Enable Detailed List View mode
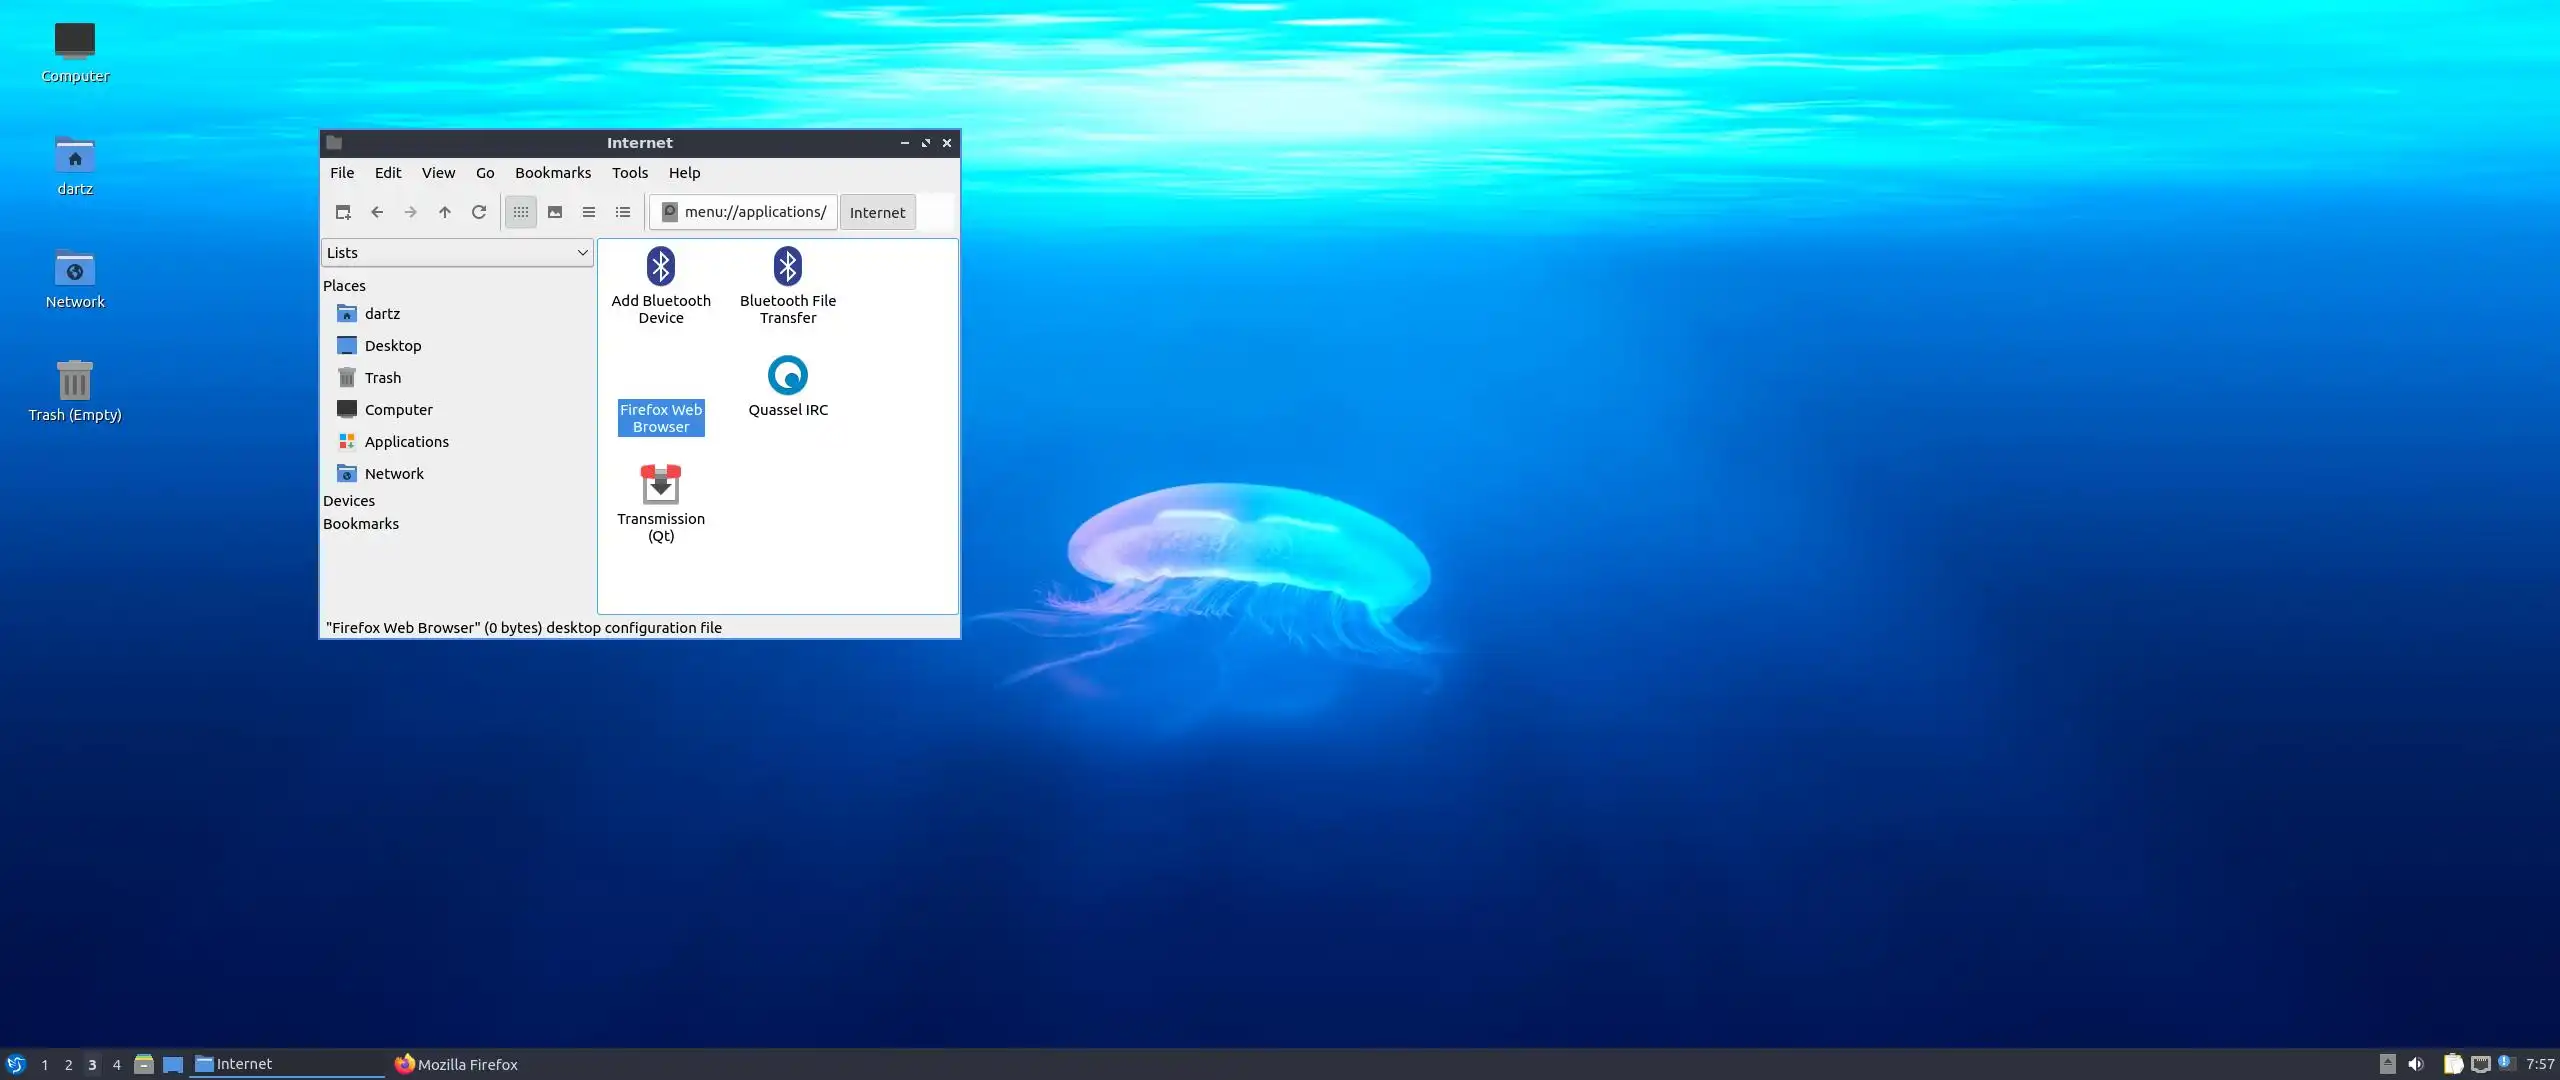2560x1080 pixels. click(x=623, y=212)
